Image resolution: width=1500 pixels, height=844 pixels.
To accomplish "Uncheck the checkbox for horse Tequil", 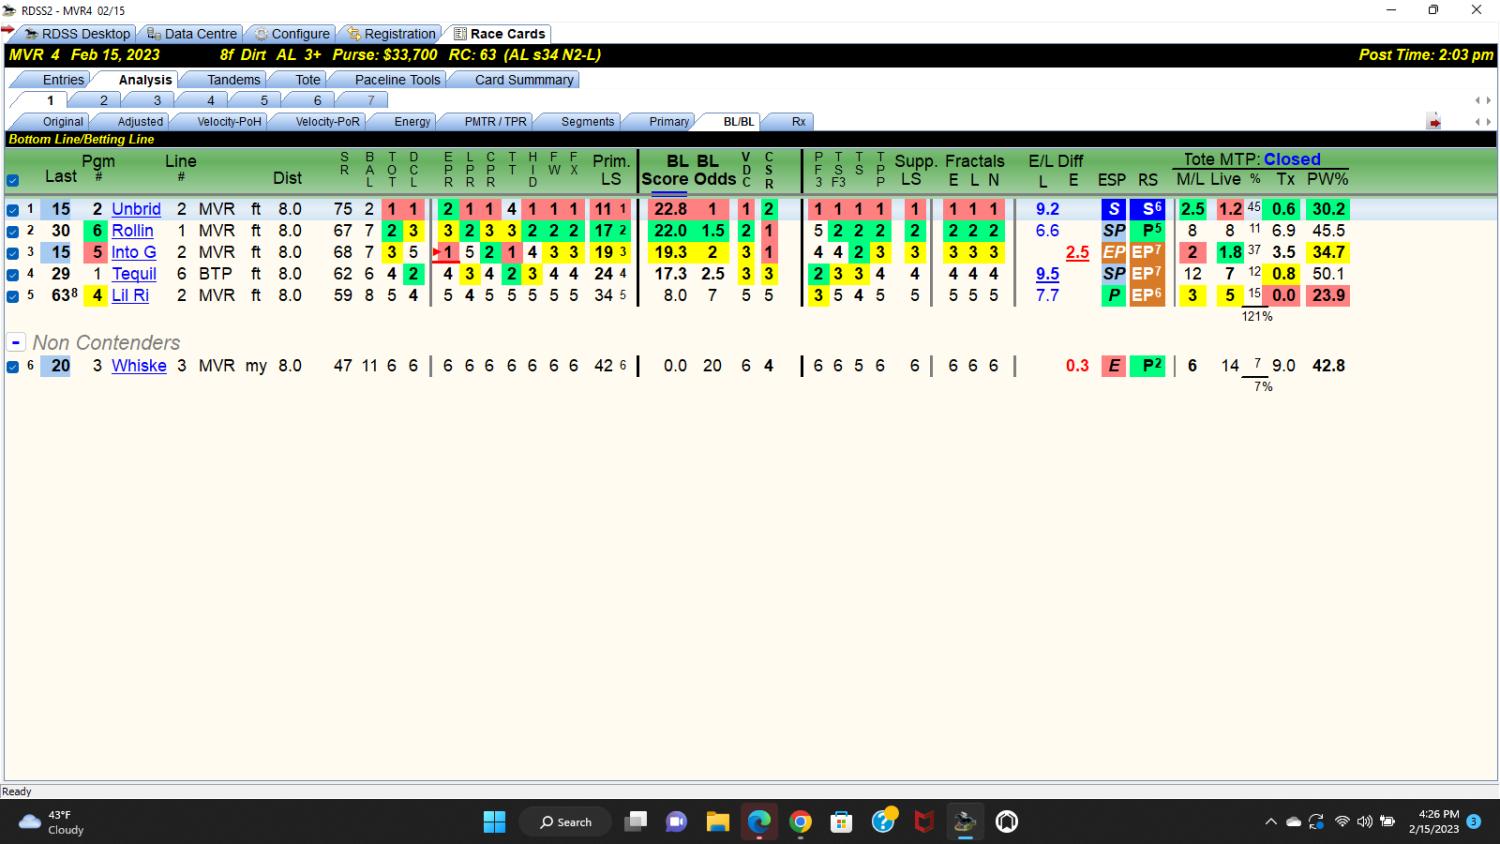I will tap(13, 274).
